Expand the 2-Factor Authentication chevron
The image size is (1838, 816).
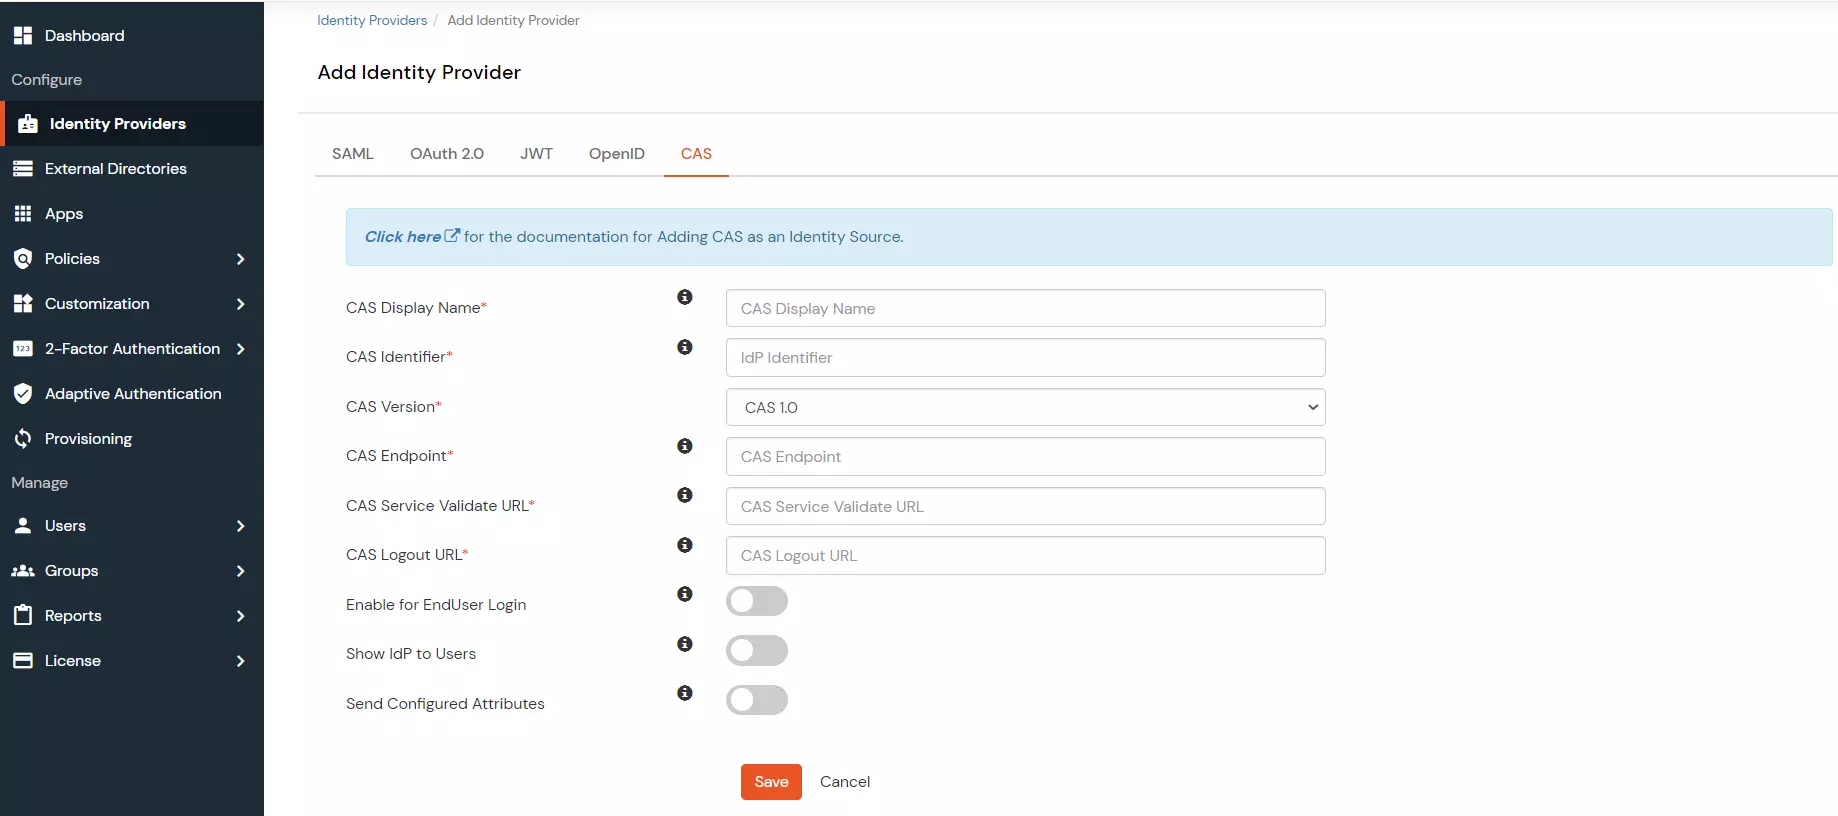click(240, 349)
